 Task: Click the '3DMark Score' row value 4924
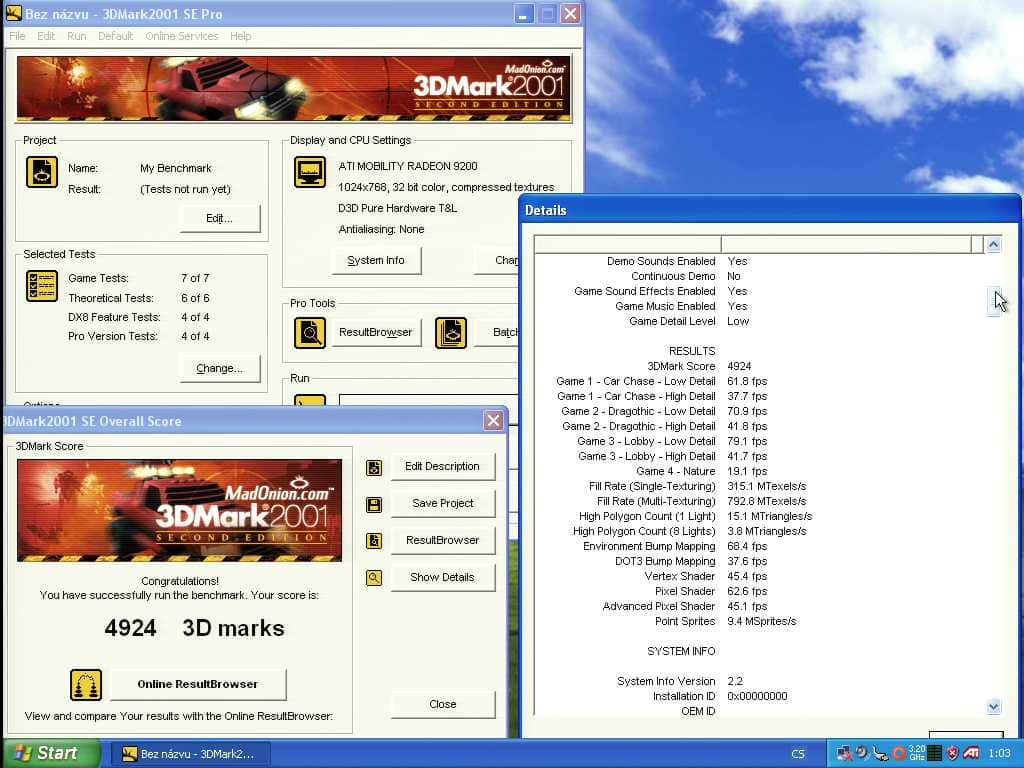(739, 366)
